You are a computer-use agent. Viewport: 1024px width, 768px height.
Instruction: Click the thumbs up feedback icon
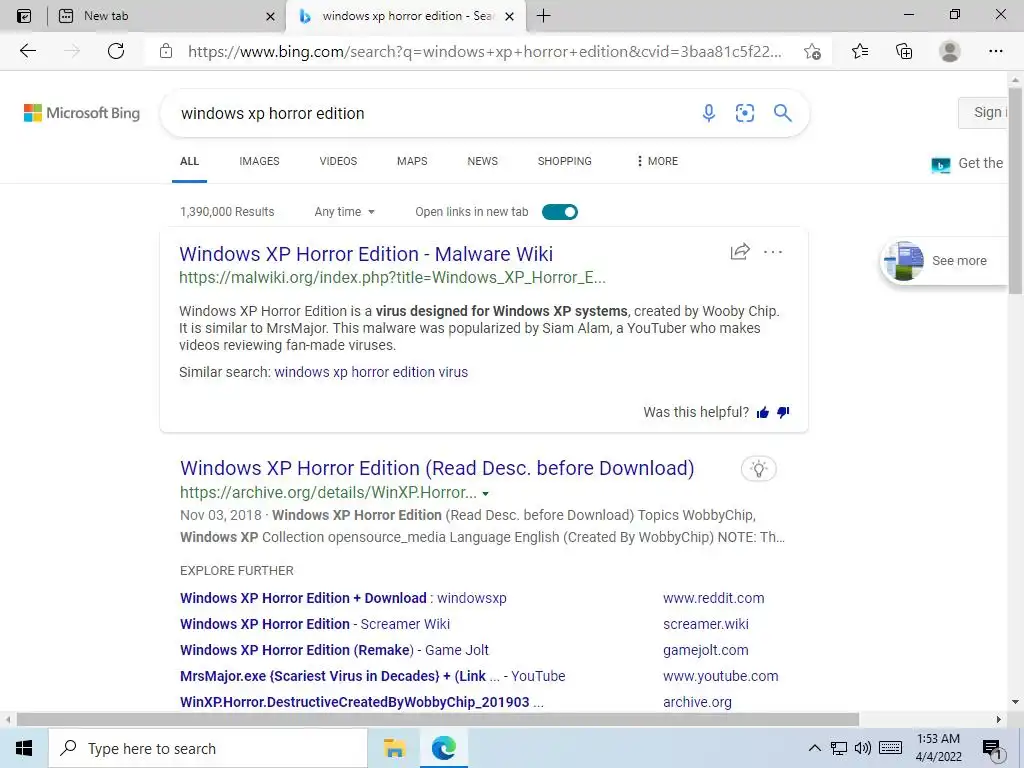tap(762, 412)
